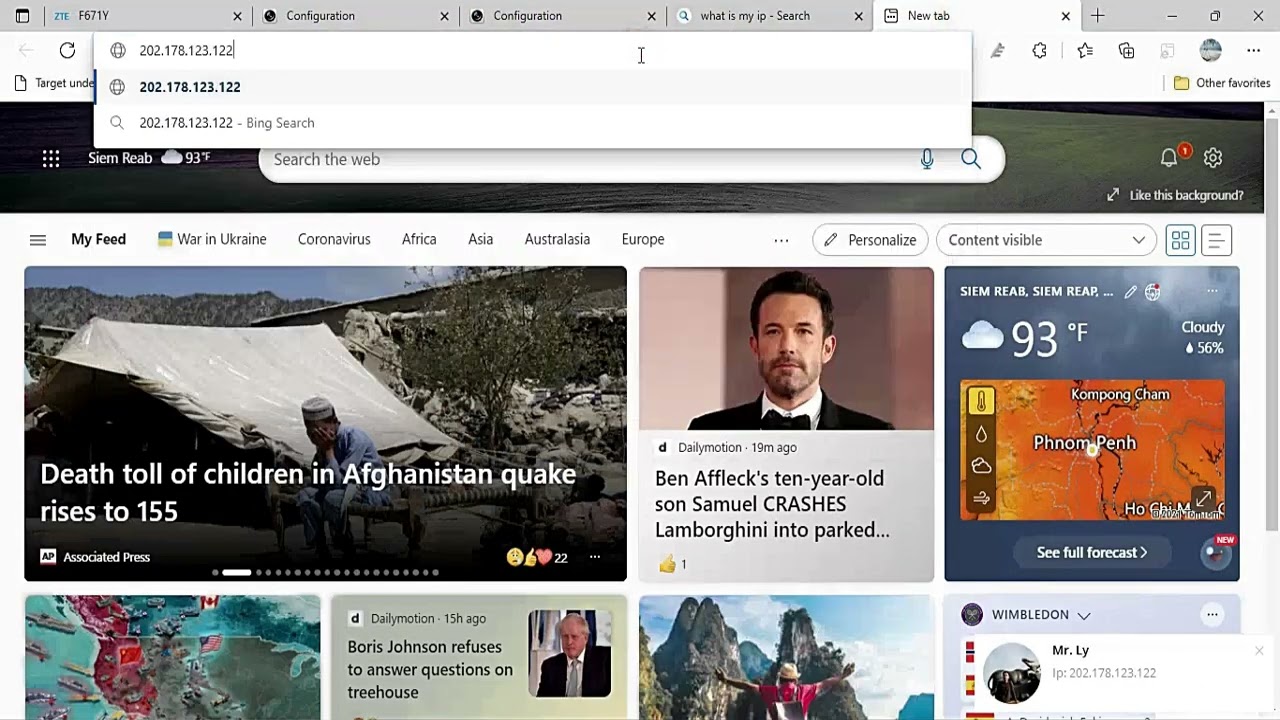Open the feed hamburger menu
Image resolution: width=1280 pixels, height=720 pixels.
[38, 240]
